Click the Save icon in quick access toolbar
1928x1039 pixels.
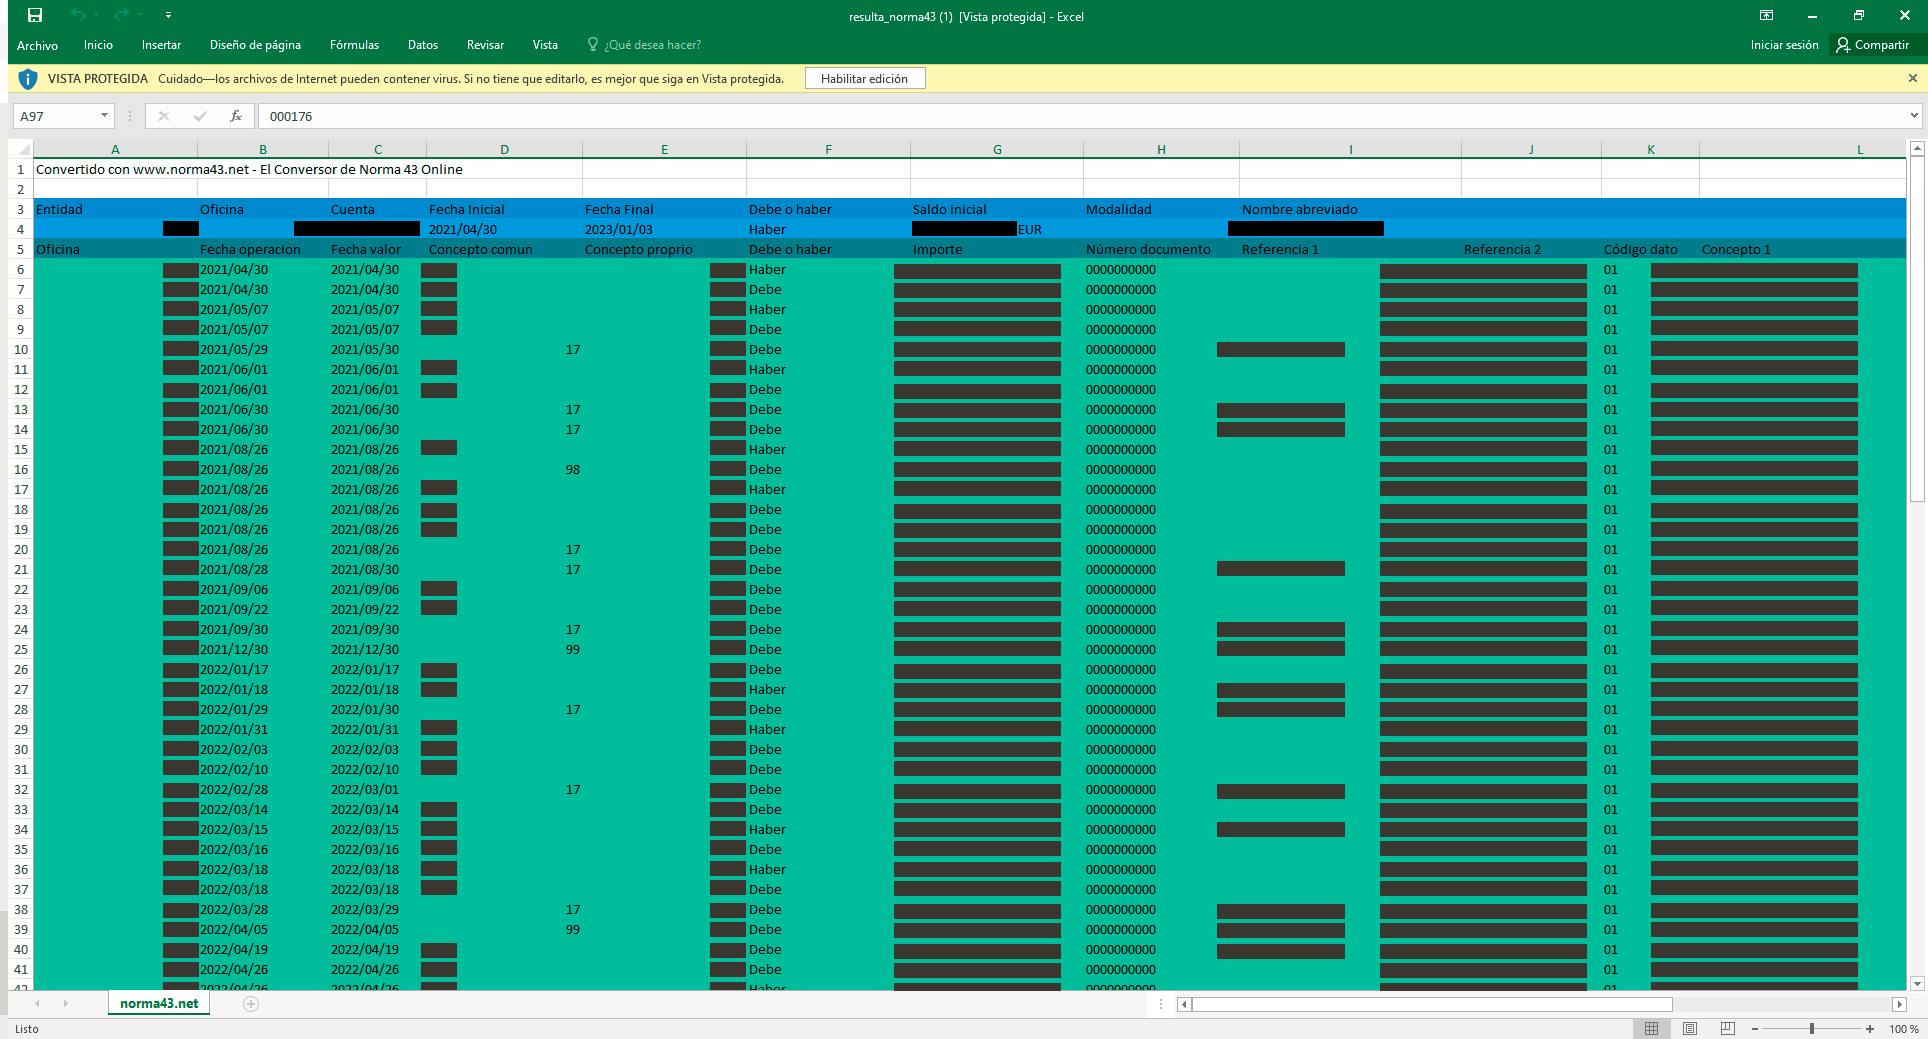pos(35,15)
